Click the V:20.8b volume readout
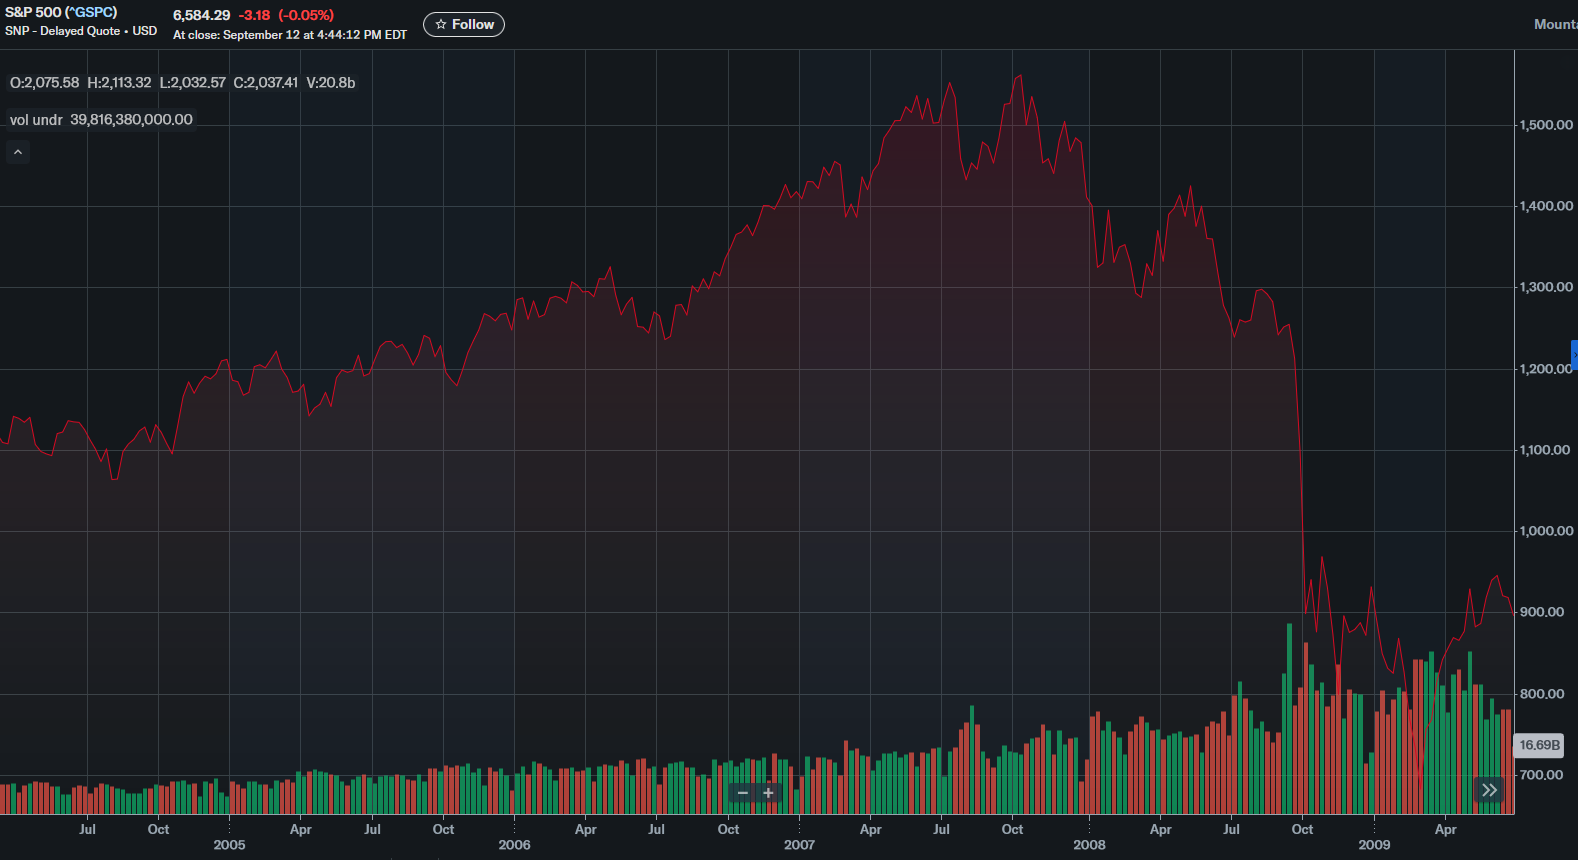The height and width of the screenshot is (860, 1578). pos(331,83)
